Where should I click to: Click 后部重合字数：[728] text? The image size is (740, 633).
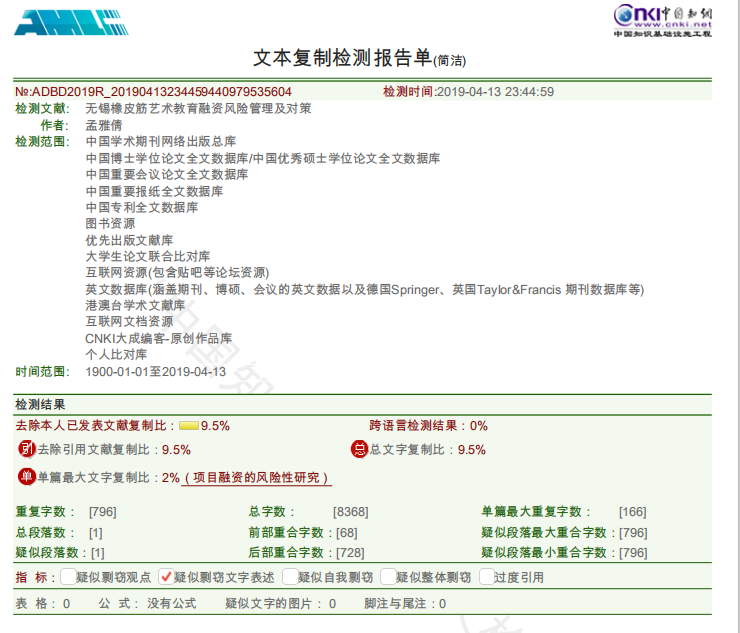pyautogui.click(x=306, y=552)
